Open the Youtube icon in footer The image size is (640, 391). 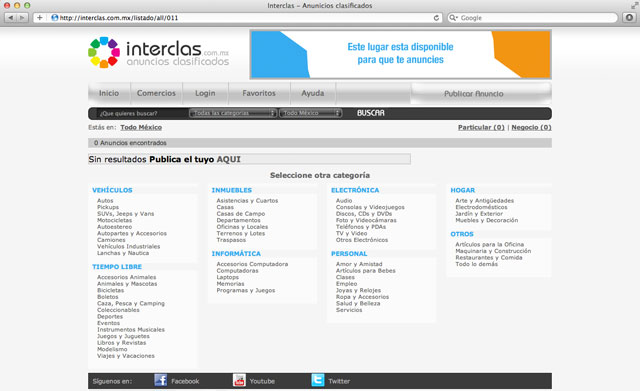(x=239, y=380)
